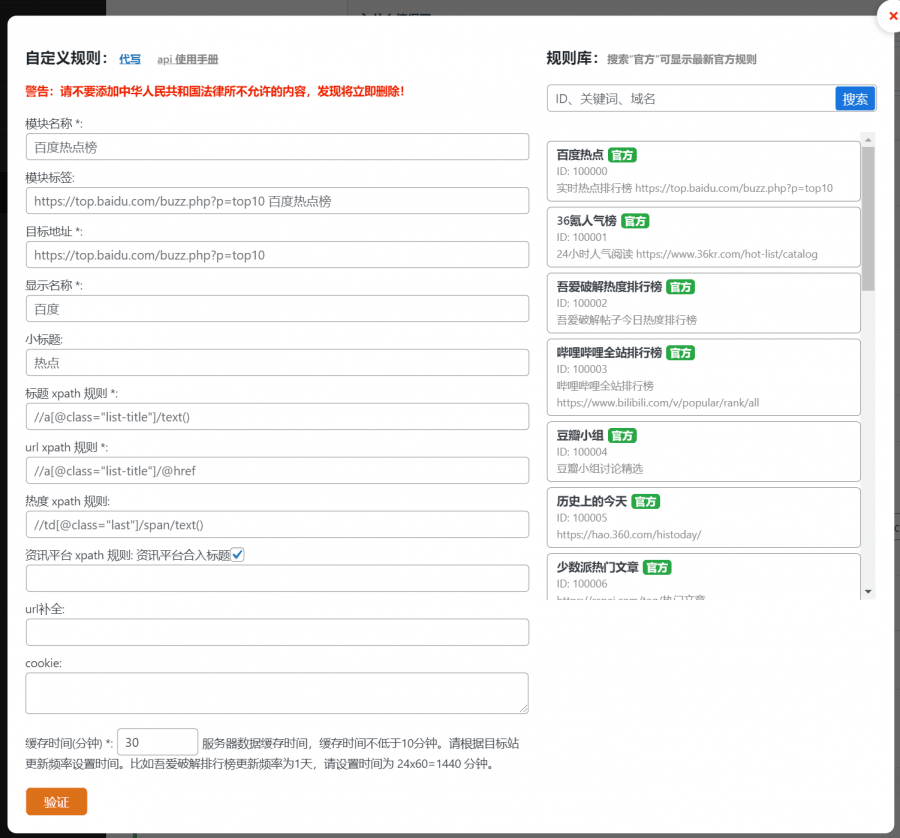Click the blue 搜索 button
The image size is (900, 838).
point(853,99)
